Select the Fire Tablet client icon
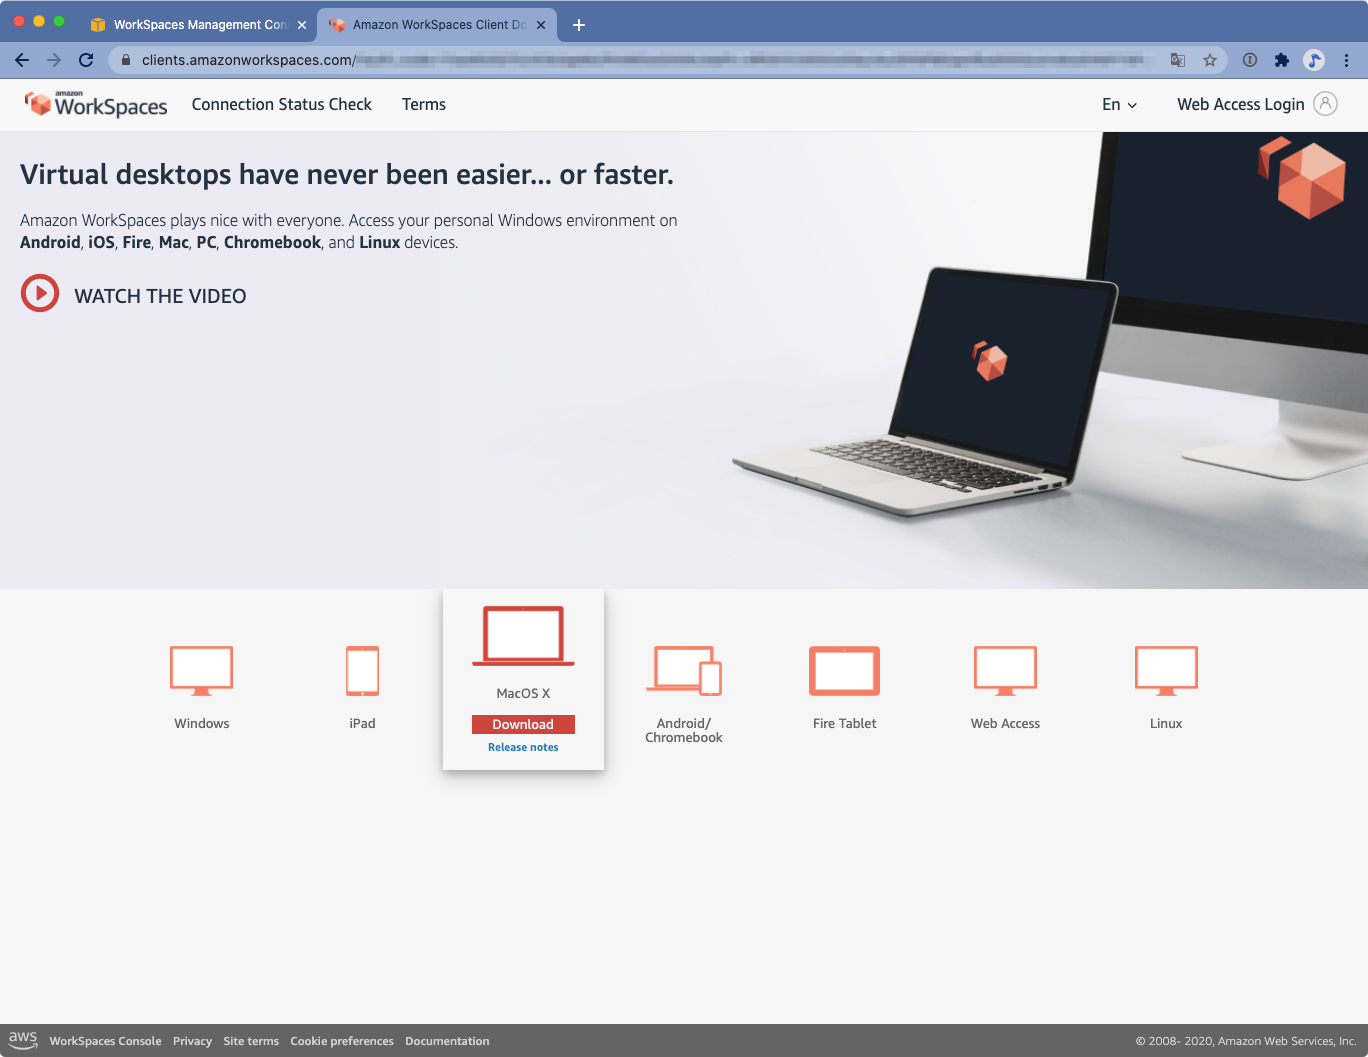The image size is (1368, 1057). coord(844,671)
